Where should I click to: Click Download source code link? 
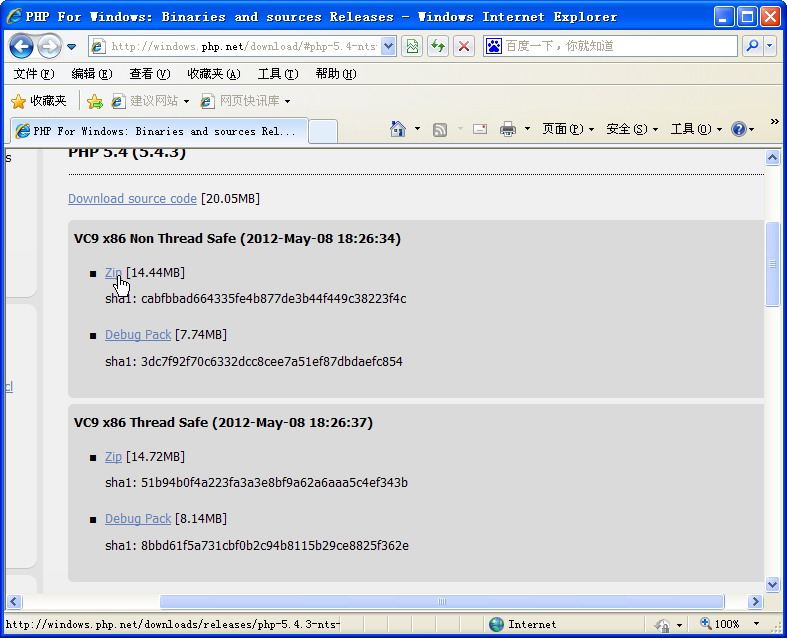pyautogui.click(x=133, y=199)
